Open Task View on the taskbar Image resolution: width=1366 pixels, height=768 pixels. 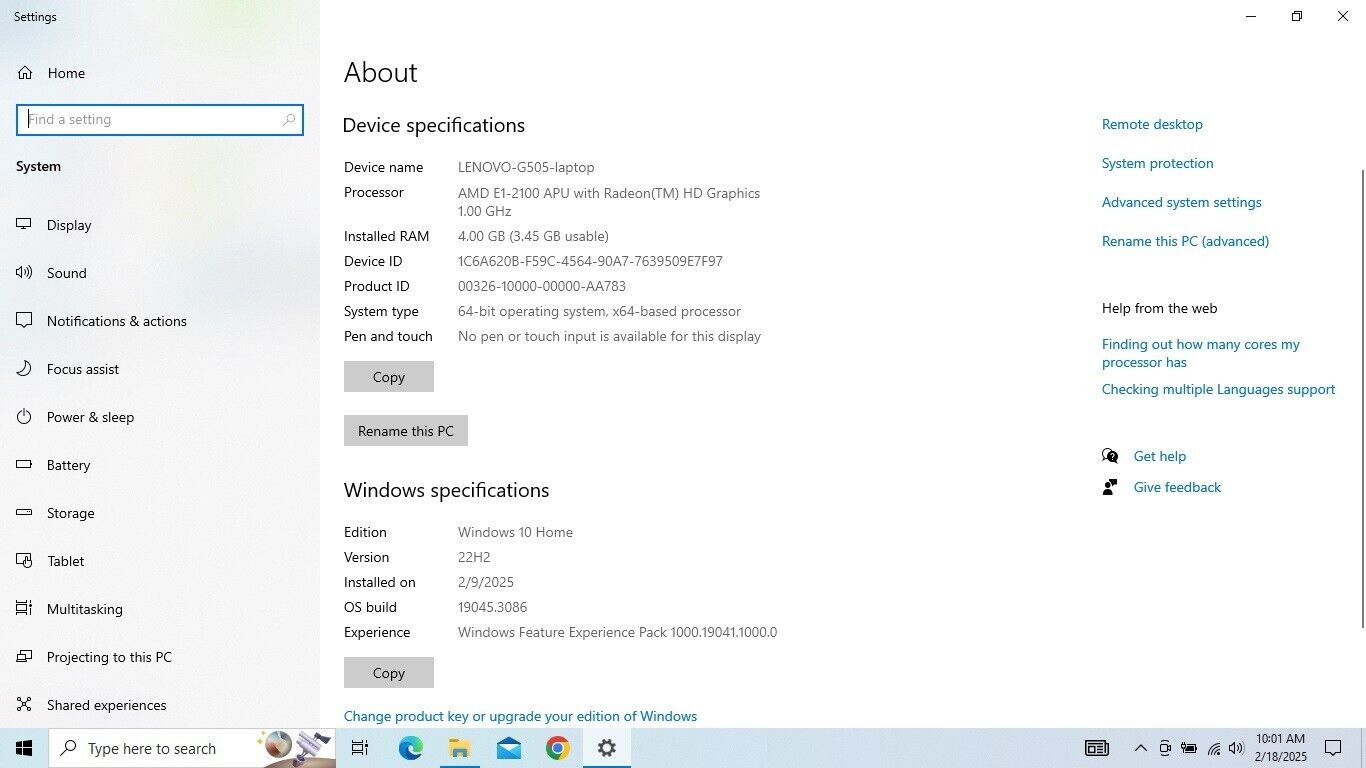pos(360,748)
